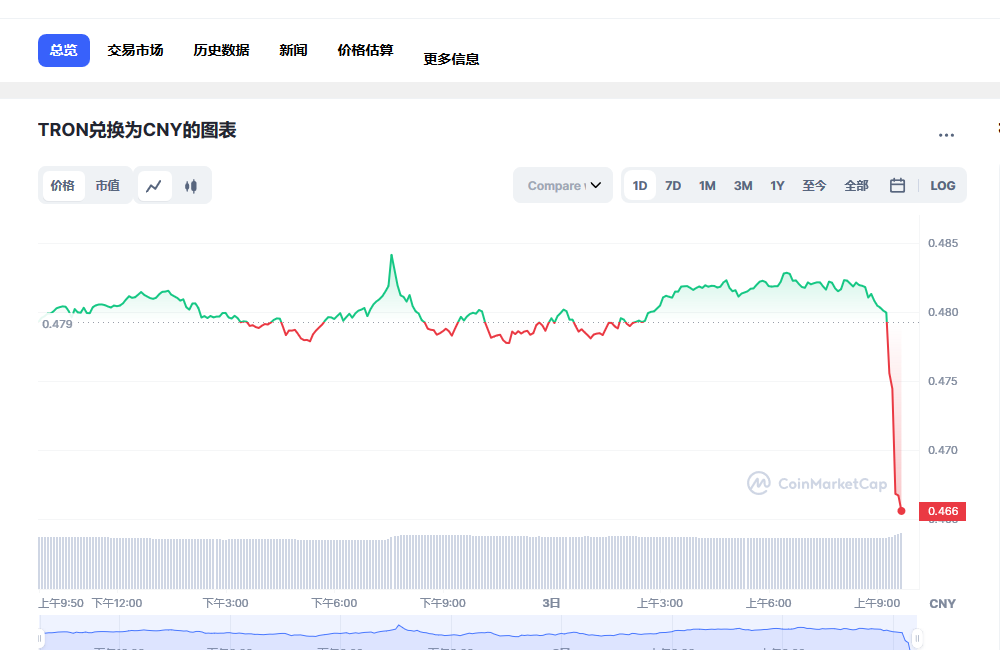1000x650 pixels.
Task: Open the calendar date range picker
Action: coord(897,186)
